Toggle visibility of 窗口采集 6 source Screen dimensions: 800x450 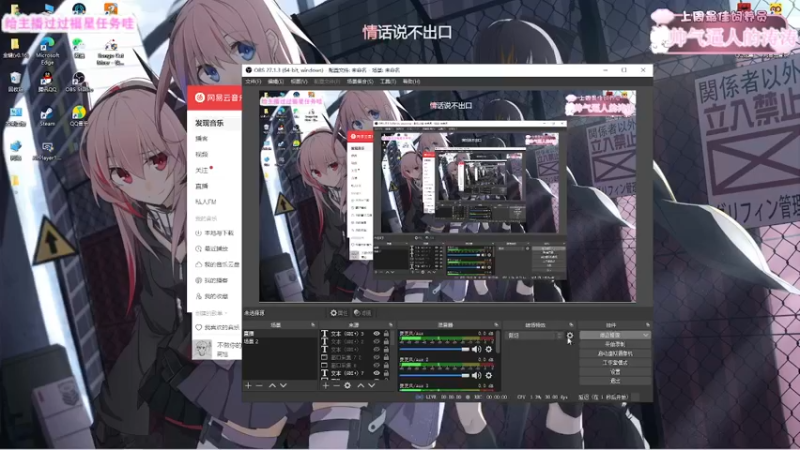pos(377,365)
